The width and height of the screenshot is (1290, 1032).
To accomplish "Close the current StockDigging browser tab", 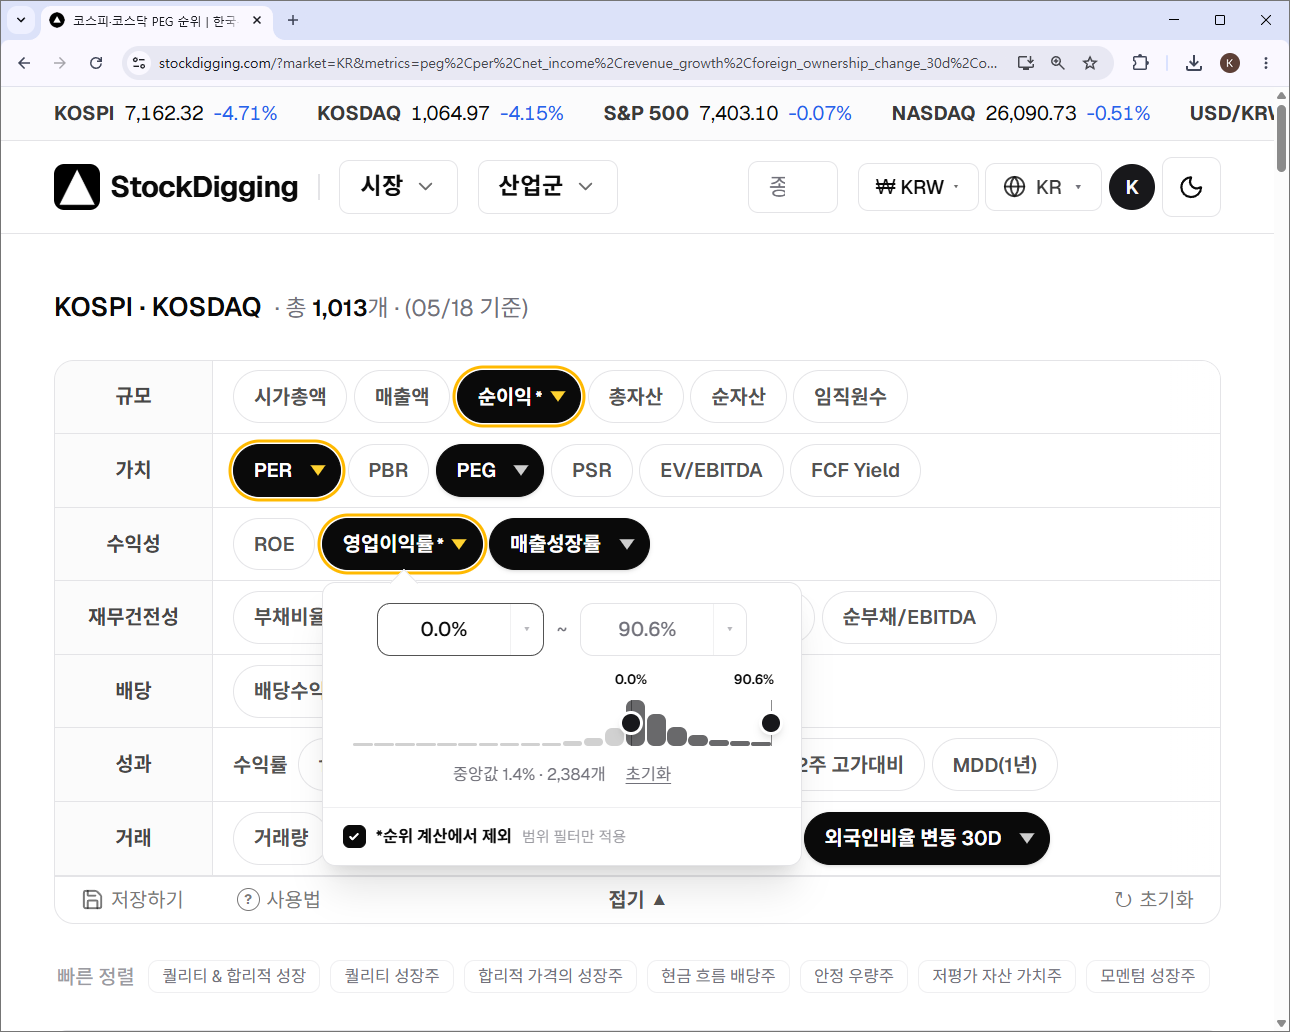I will click(x=257, y=20).
